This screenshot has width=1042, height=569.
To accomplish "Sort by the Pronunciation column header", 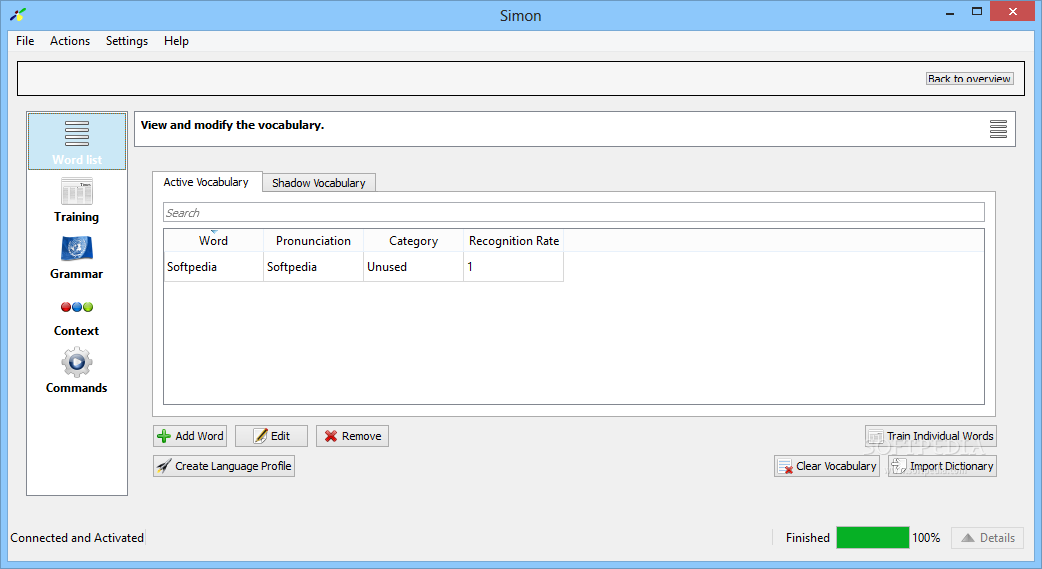I will (313, 241).
